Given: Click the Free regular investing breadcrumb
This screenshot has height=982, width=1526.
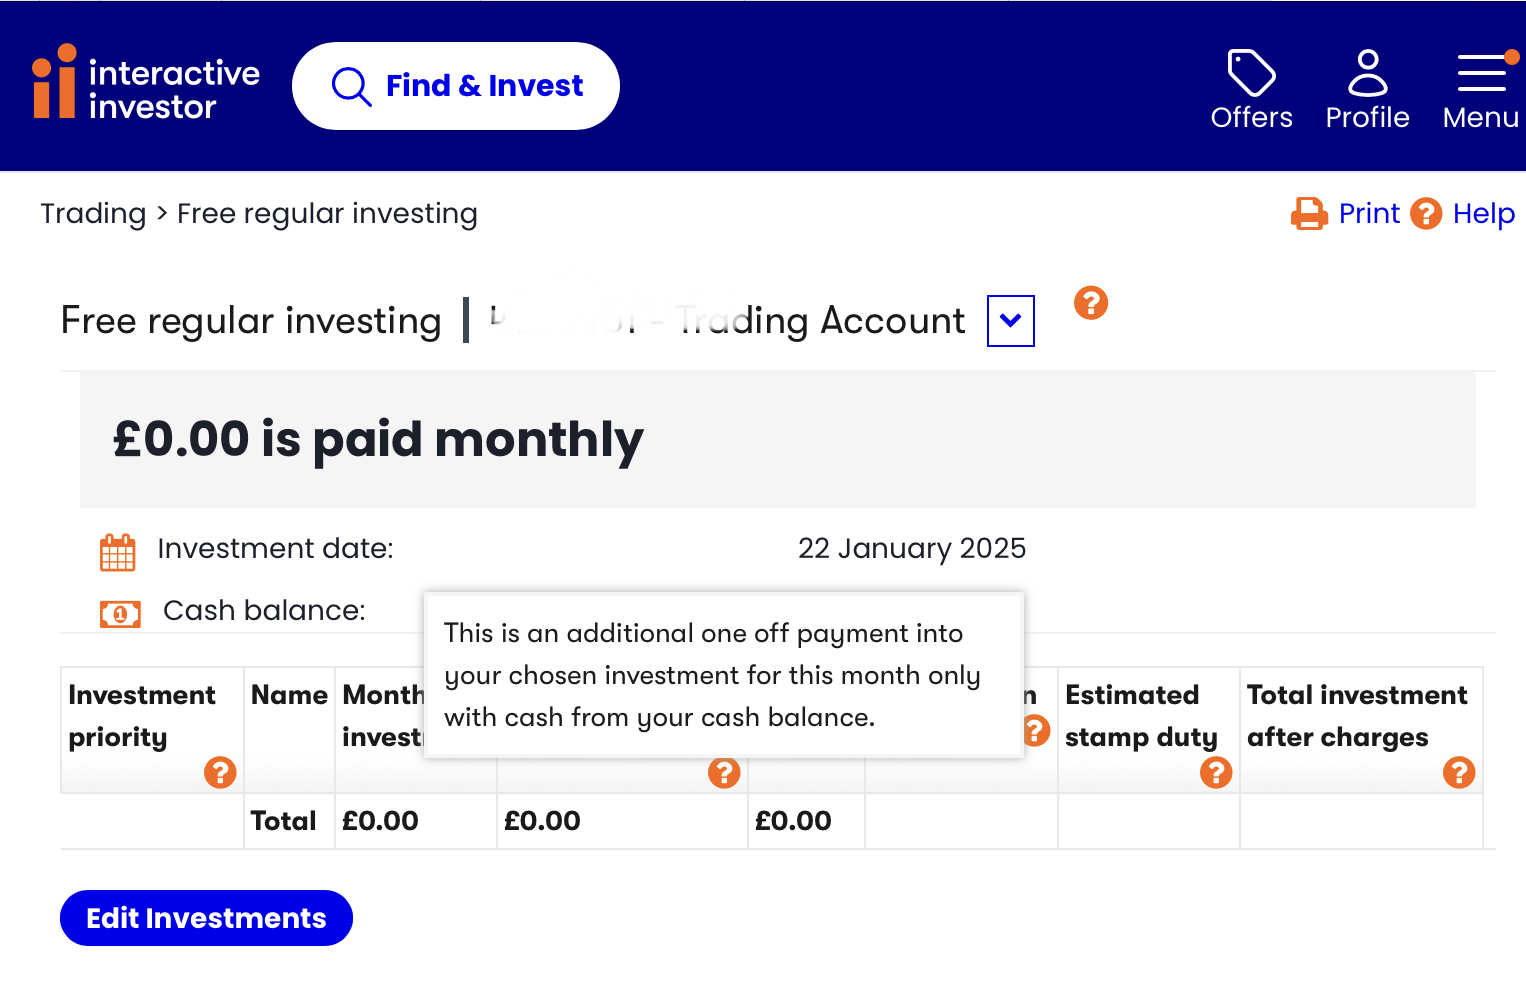Looking at the screenshot, I should point(327,213).
